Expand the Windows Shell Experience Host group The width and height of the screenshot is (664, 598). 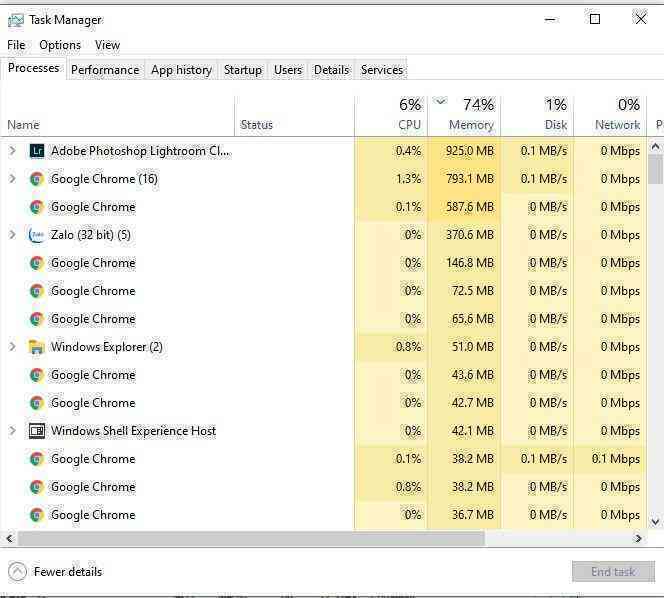pyautogui.click(x=13, y=430)
